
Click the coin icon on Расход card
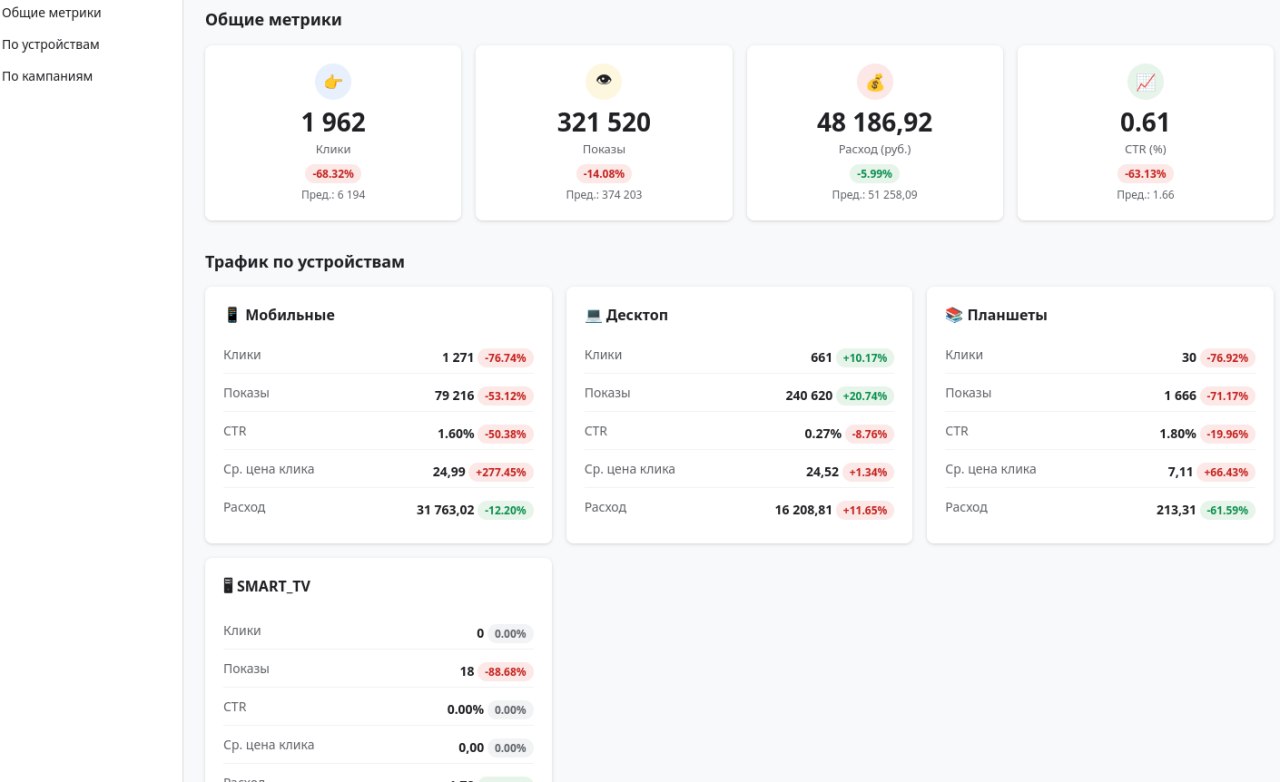point(875,81)
